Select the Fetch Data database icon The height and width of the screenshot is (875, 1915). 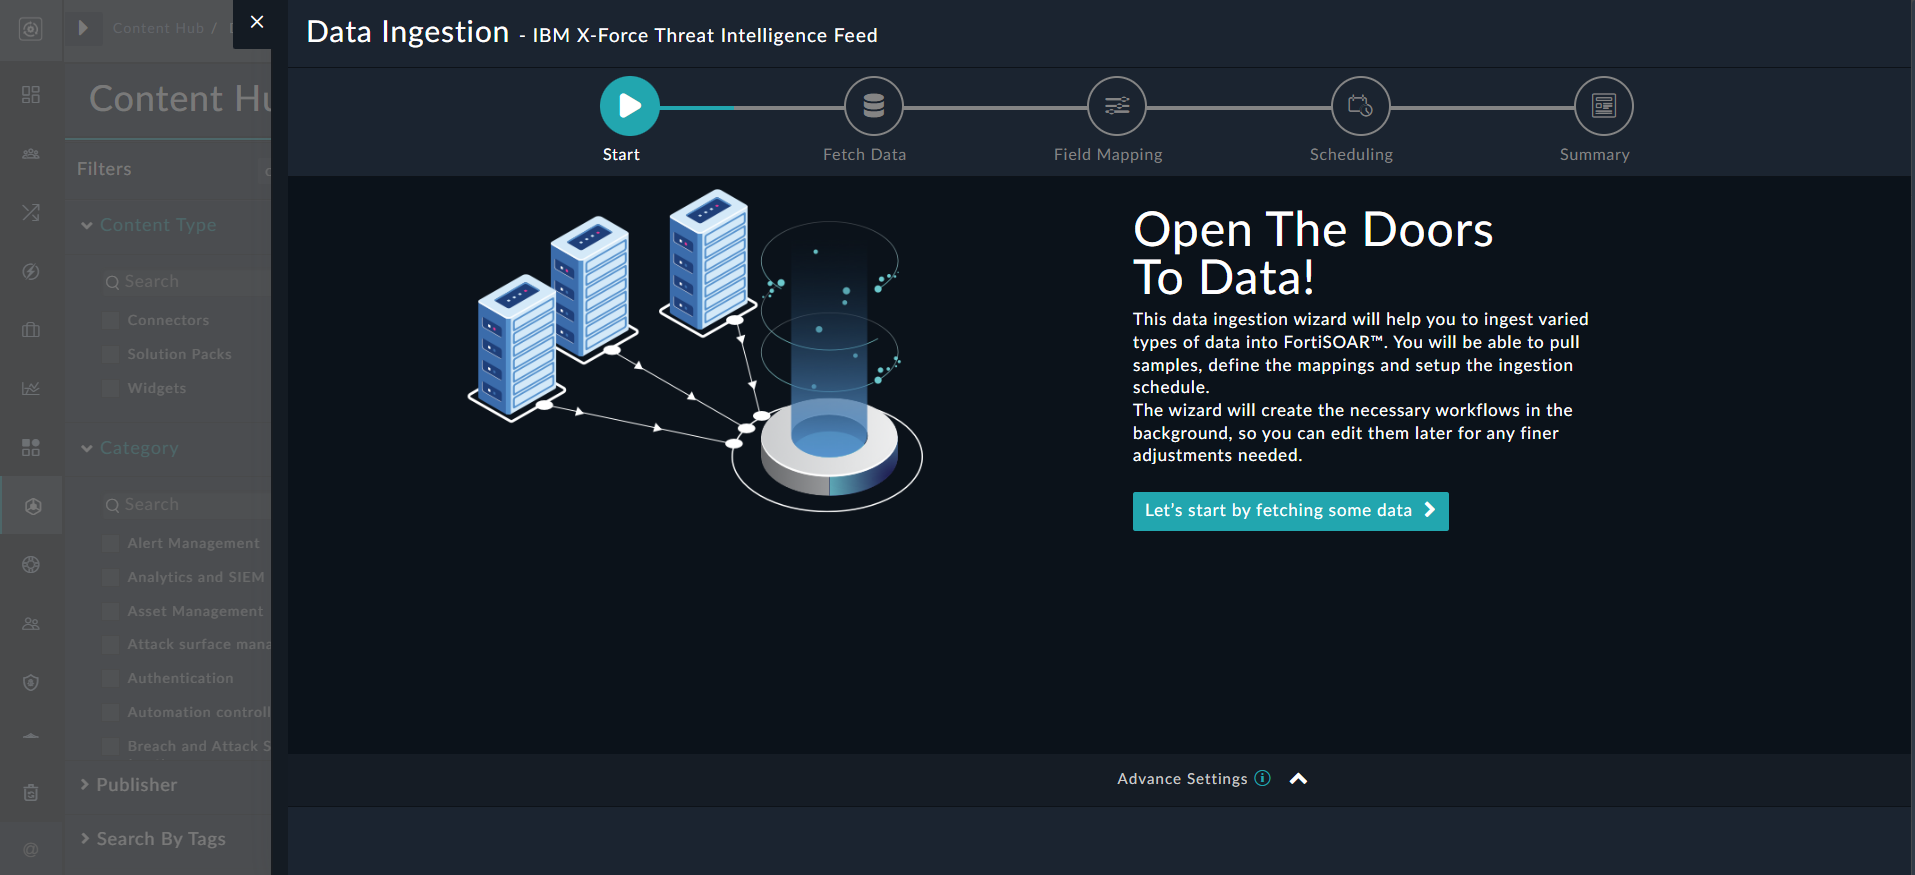click(x=873, y=106)
